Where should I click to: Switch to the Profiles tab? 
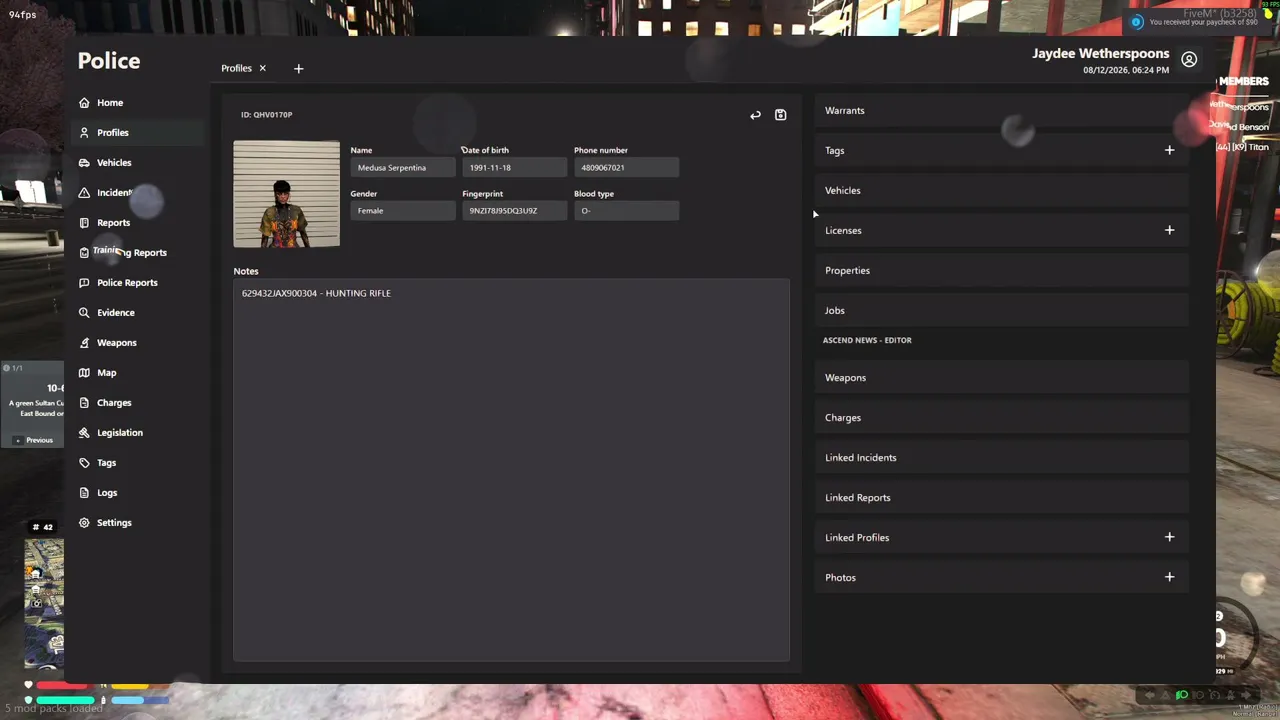[x=237, y=68]
